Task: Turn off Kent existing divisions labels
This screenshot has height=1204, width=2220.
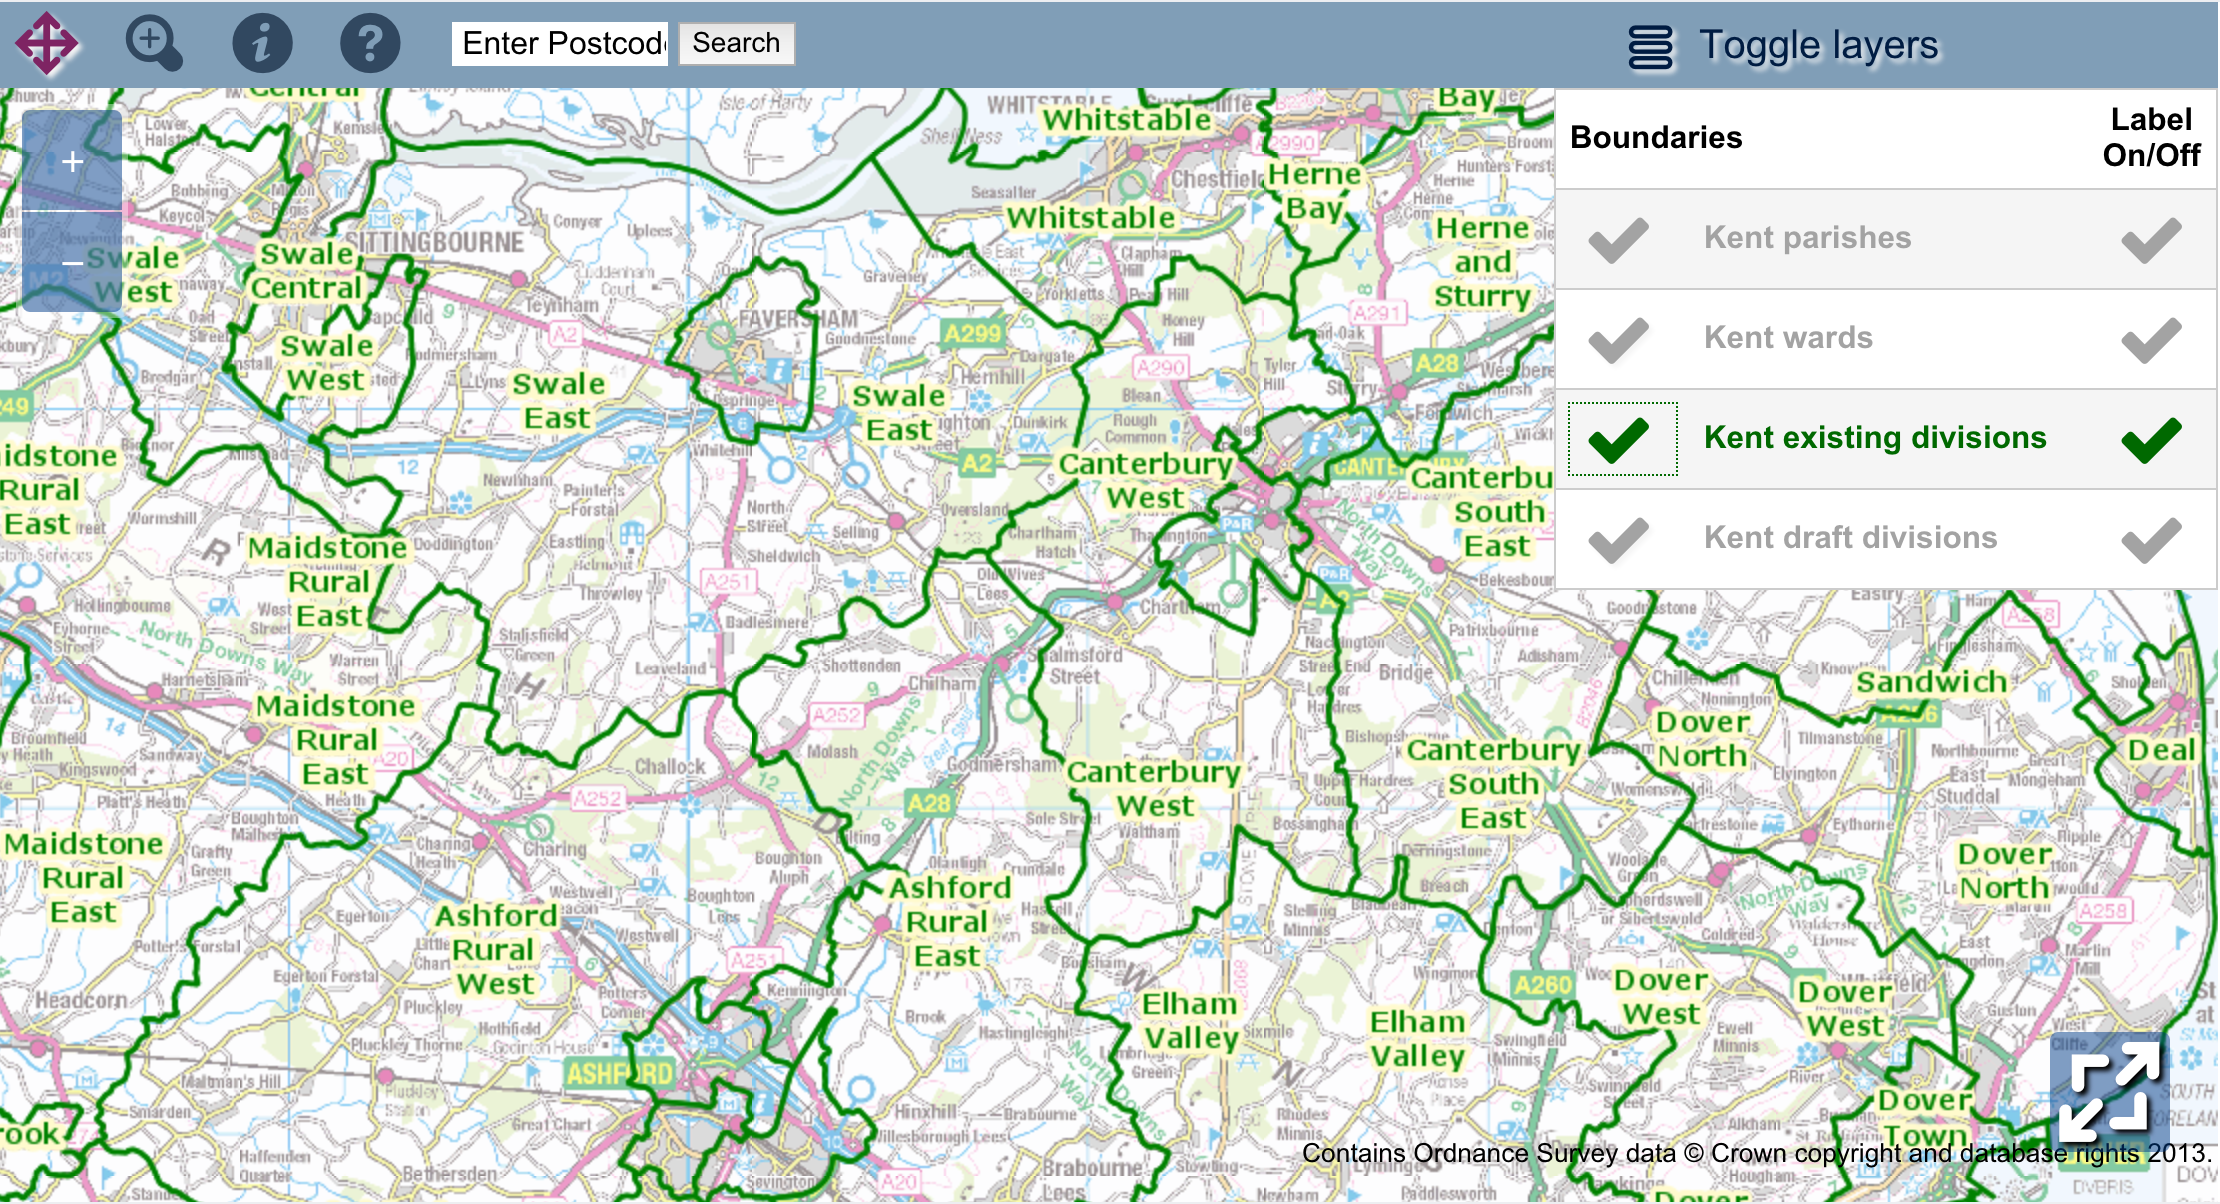Action: (2151, 439)
